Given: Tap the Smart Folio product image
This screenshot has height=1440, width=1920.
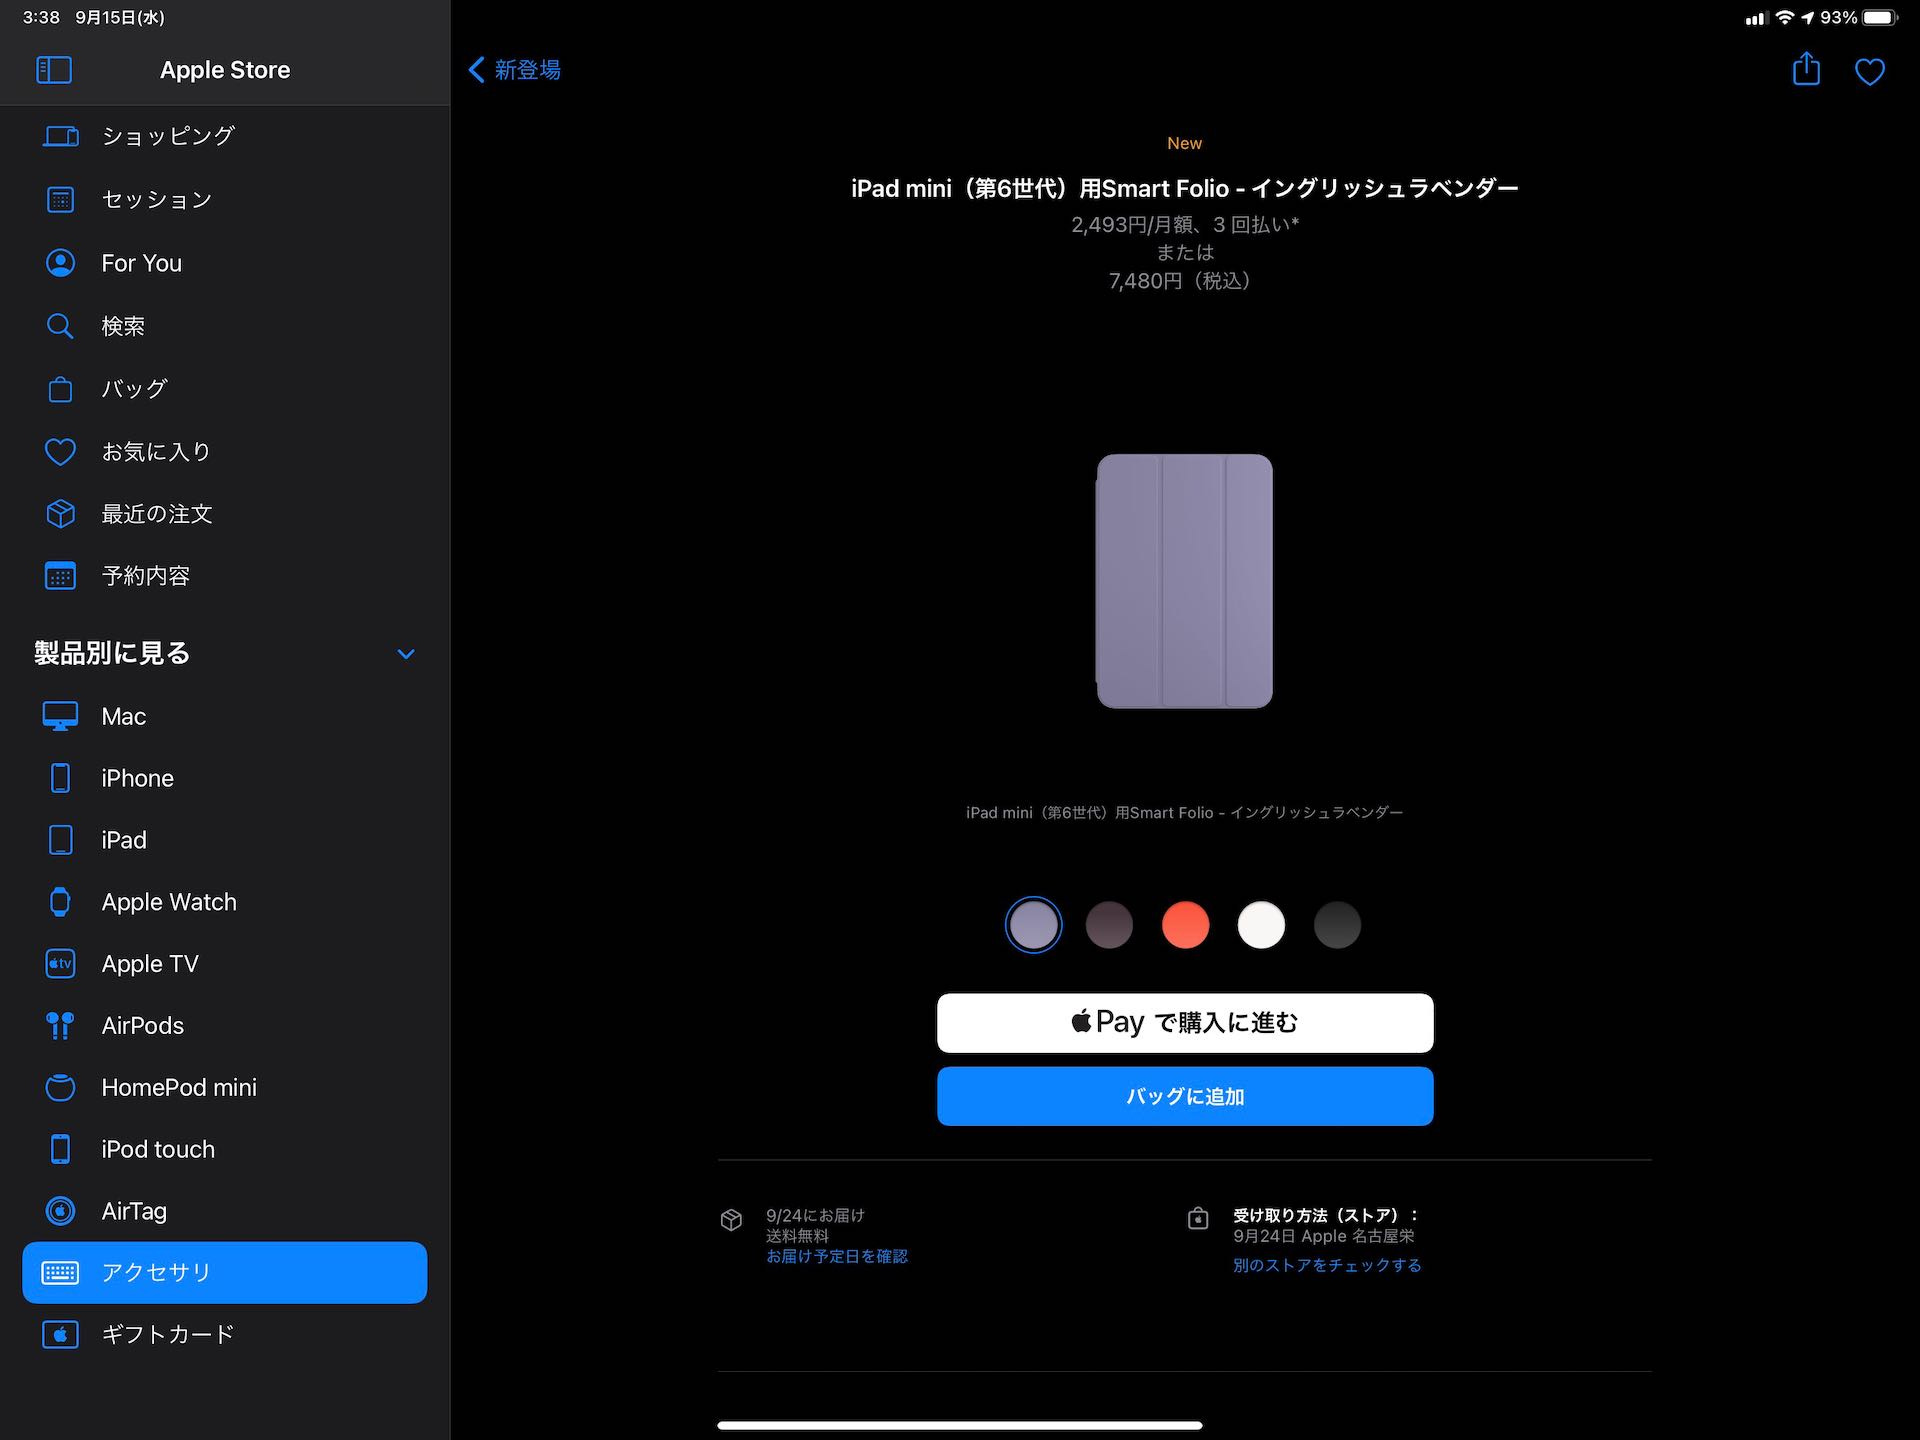Looking at the screenshot, I should tap(1185, 581).
